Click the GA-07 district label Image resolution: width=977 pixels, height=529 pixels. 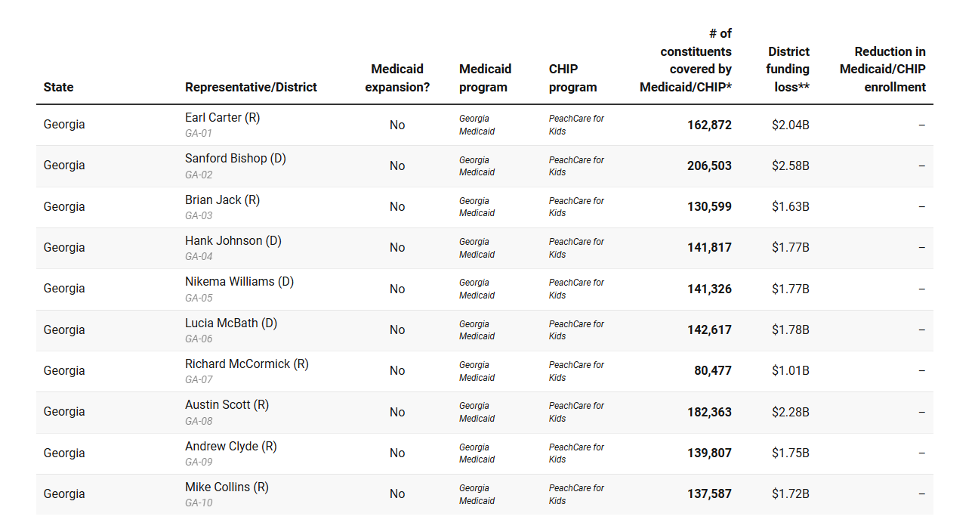(199, 379)
